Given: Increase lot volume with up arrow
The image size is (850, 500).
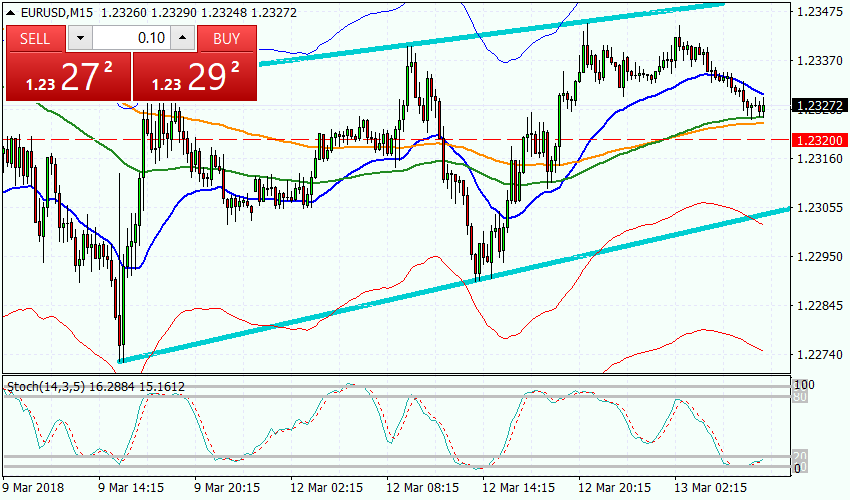Looking at the screenshot, I should coord(182,39).
